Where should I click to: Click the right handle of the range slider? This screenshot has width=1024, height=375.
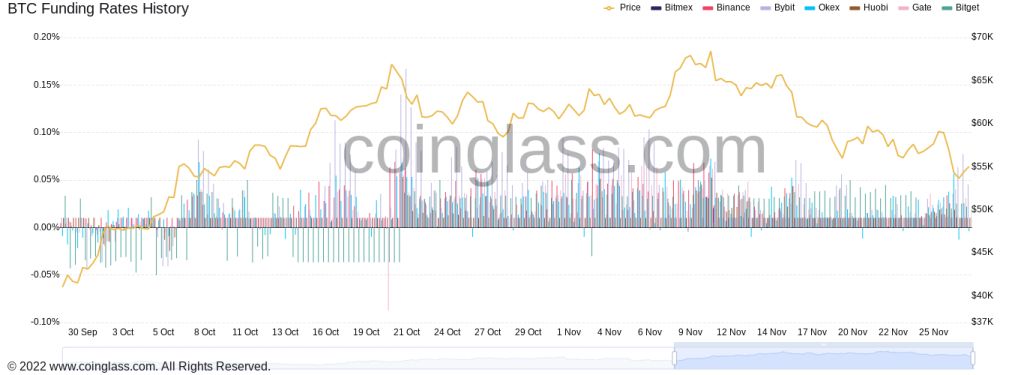(x=972, y=357)
